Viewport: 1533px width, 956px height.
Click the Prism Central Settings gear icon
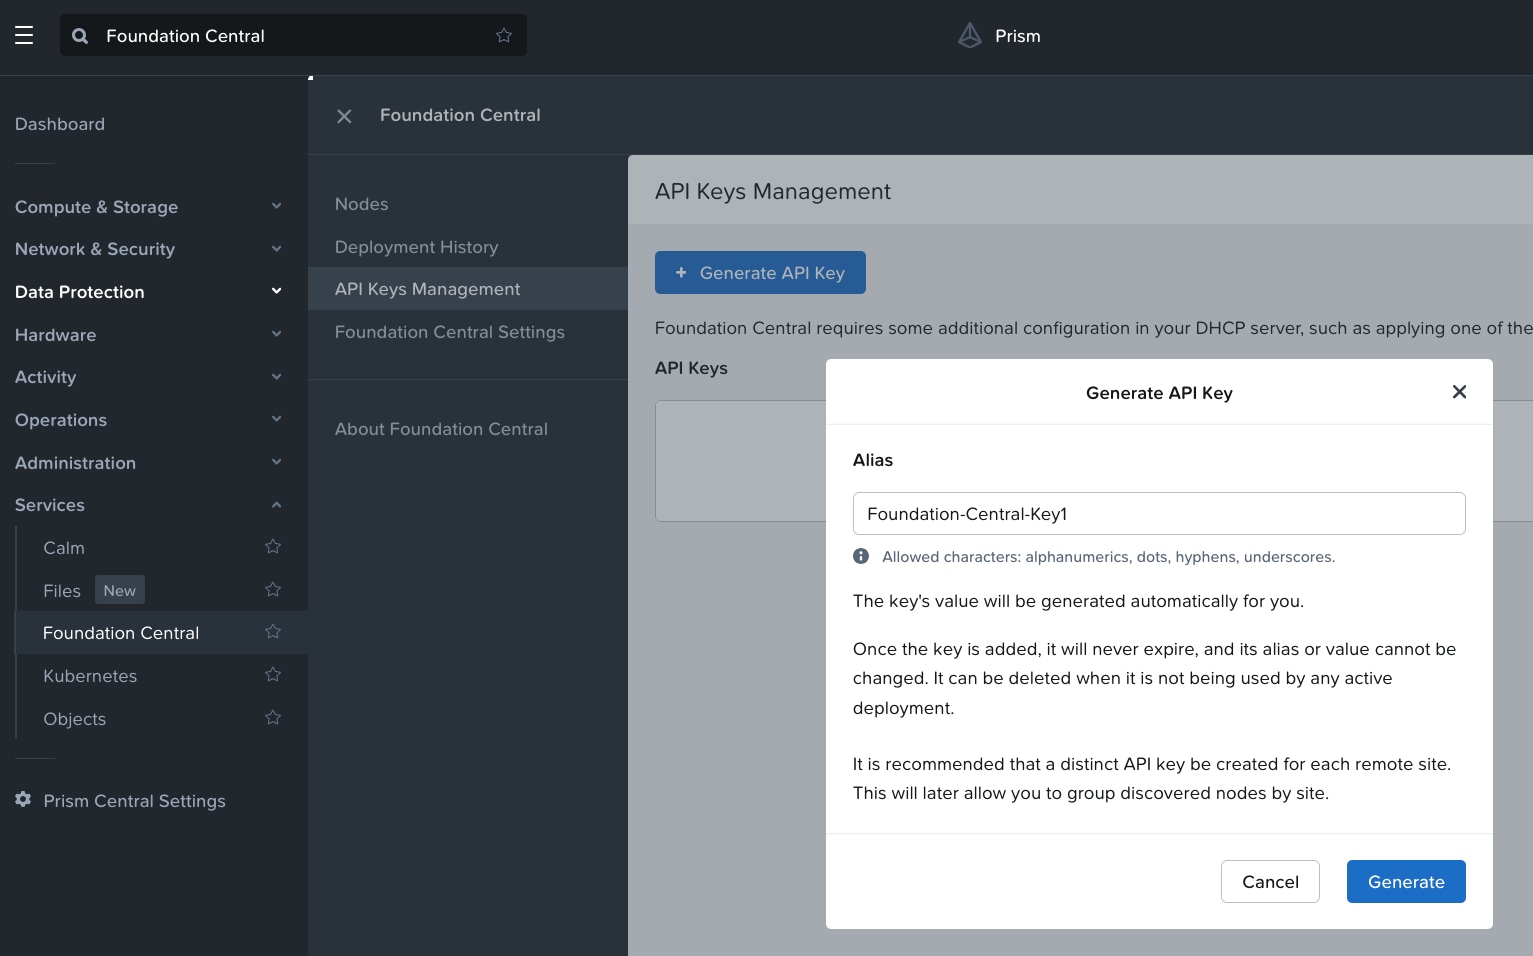point(23,800)
